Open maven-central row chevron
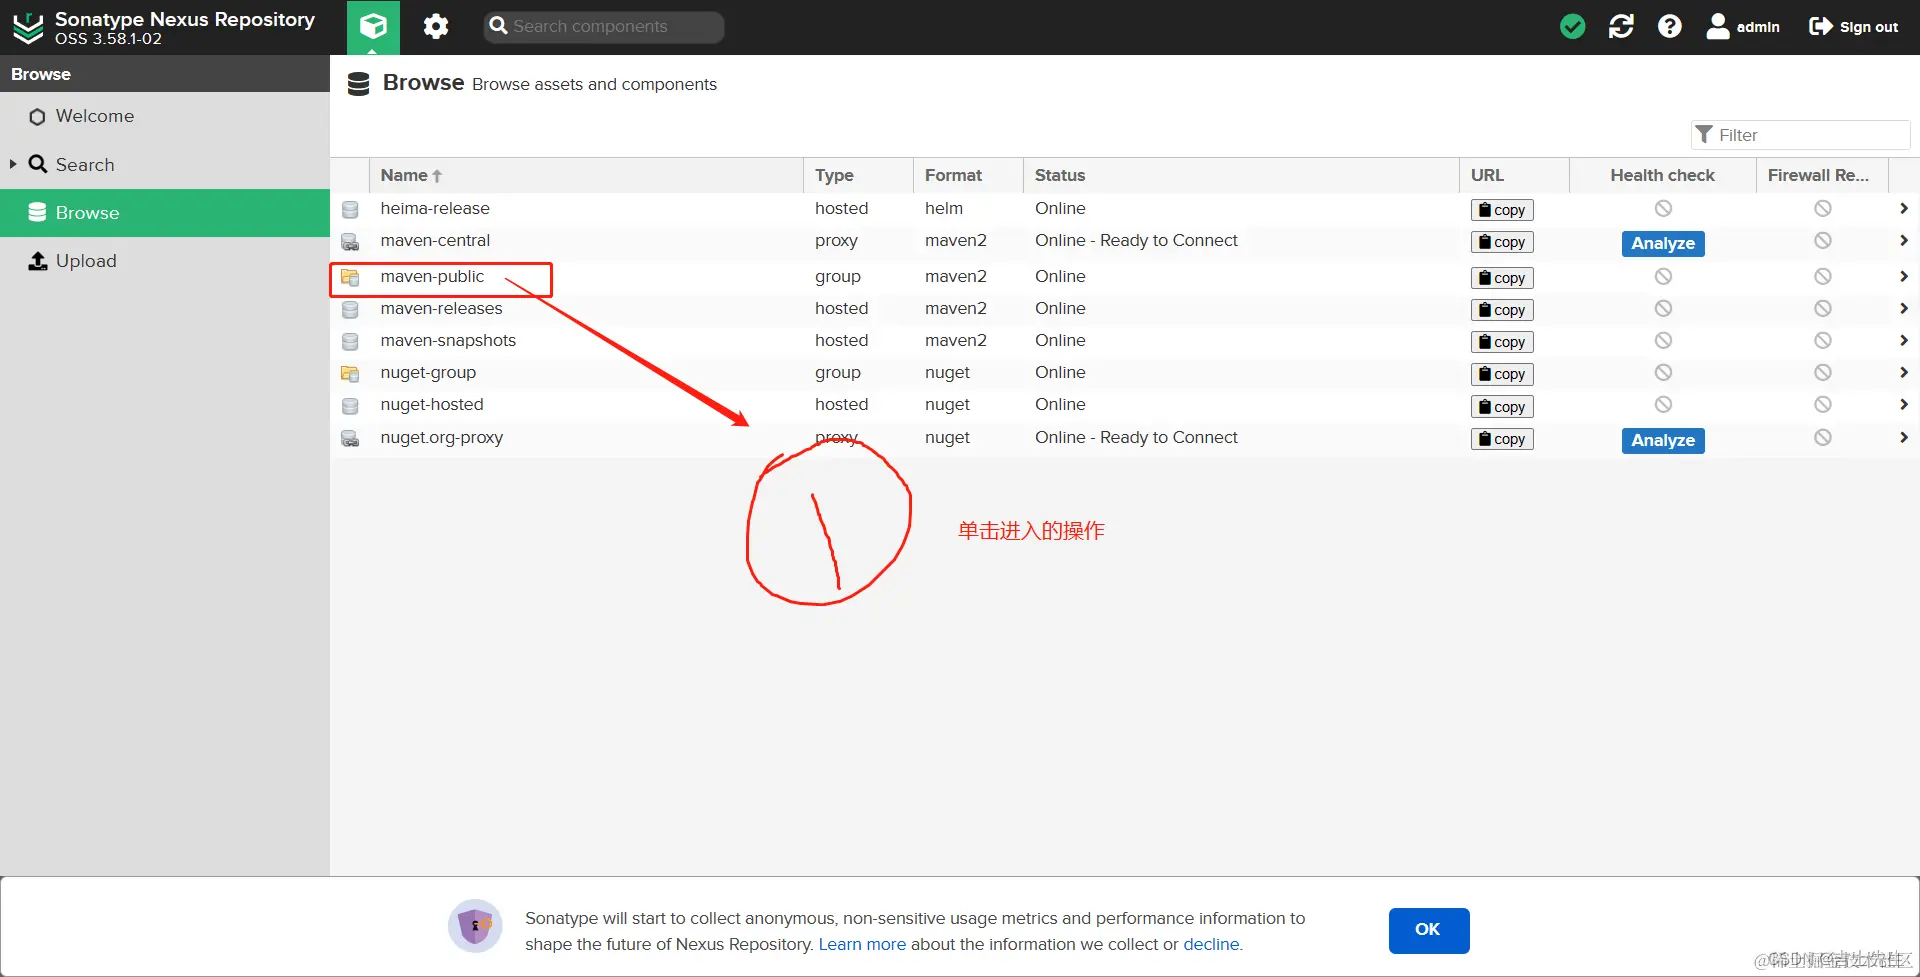The width and height of the screenshot is (1920, 977). 1904,240
